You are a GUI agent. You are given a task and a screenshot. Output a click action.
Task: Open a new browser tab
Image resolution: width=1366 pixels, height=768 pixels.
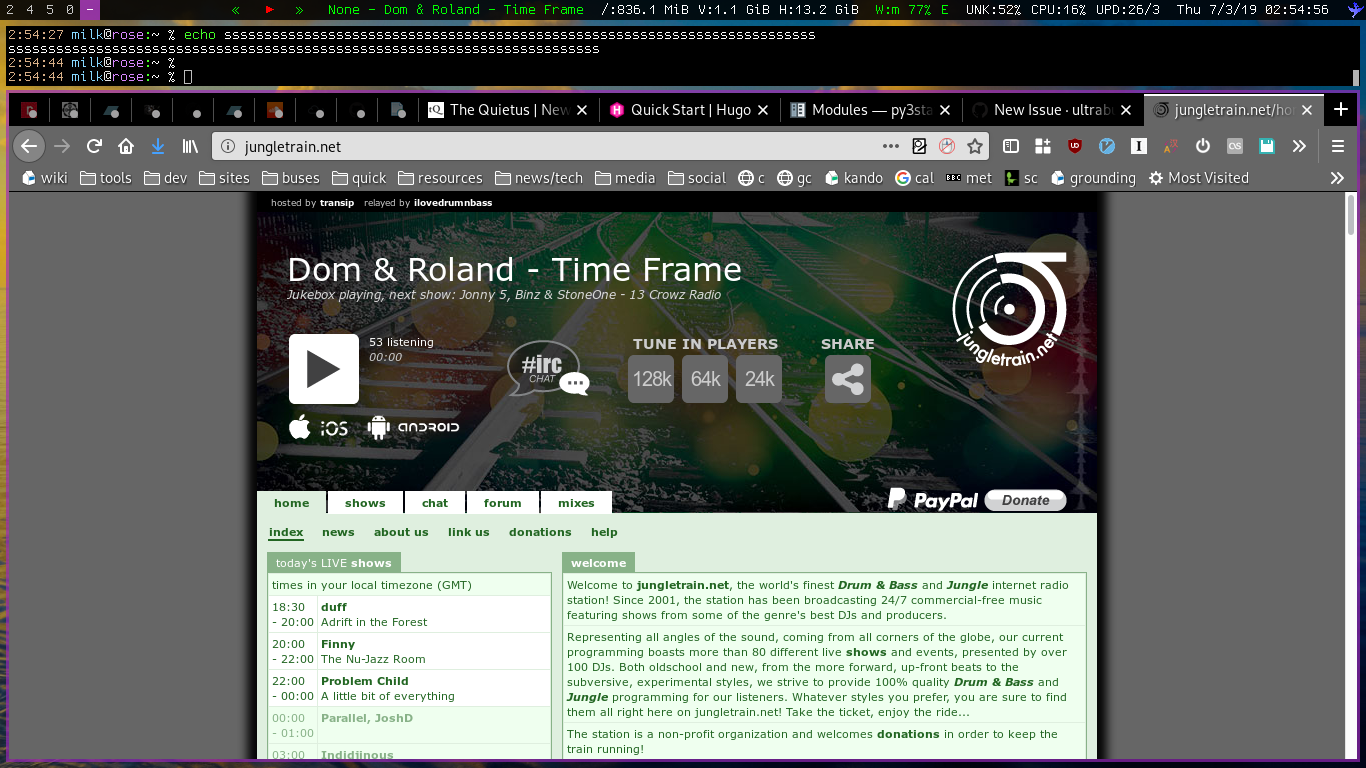(1341, 110)
